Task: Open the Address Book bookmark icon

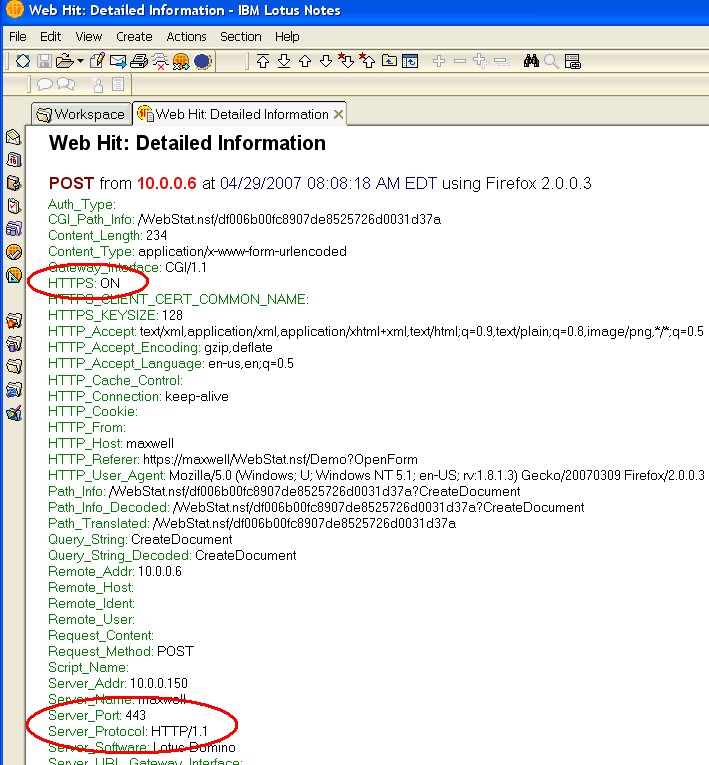Action: pos(14,183)
